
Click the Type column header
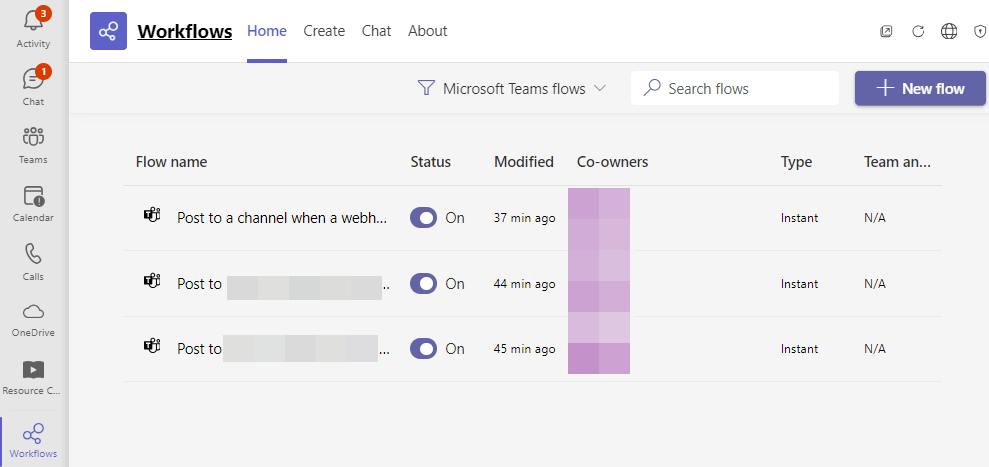797,162
